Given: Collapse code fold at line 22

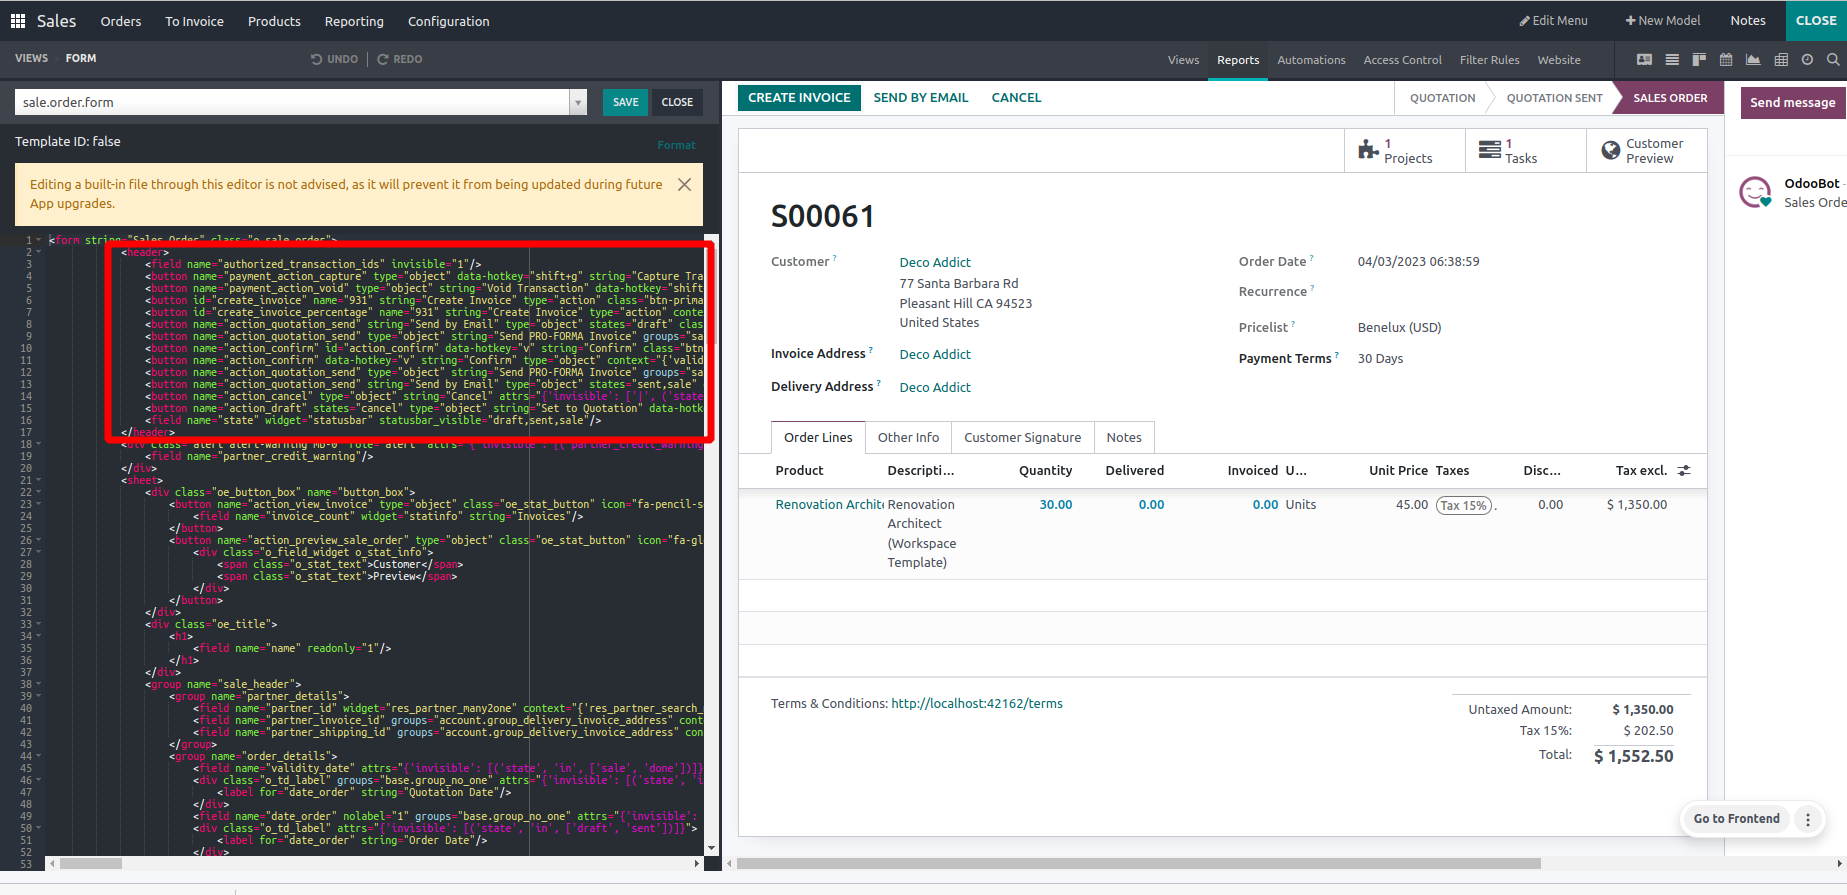Looking at the screenshot, I should 39,492.
